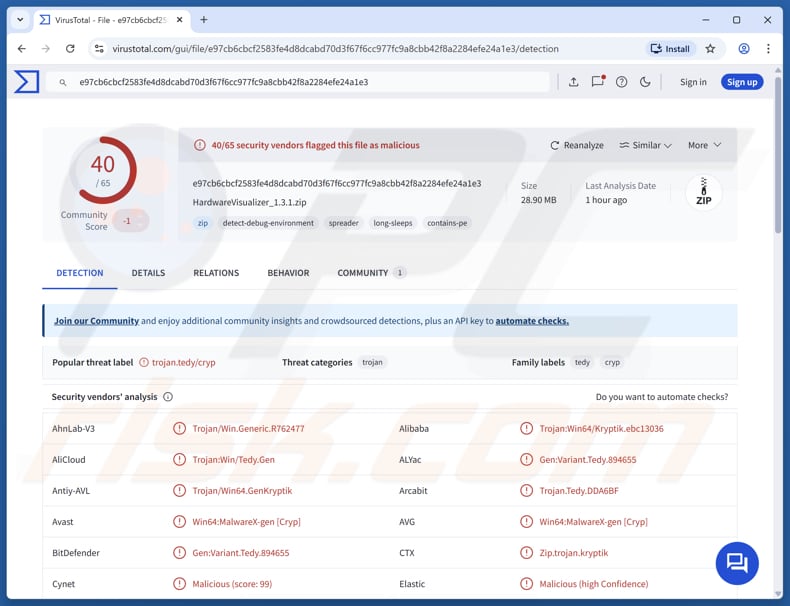Reload the page in browser
The width and height of the screenshot is (790, 606).
click(x=70, y=48)
